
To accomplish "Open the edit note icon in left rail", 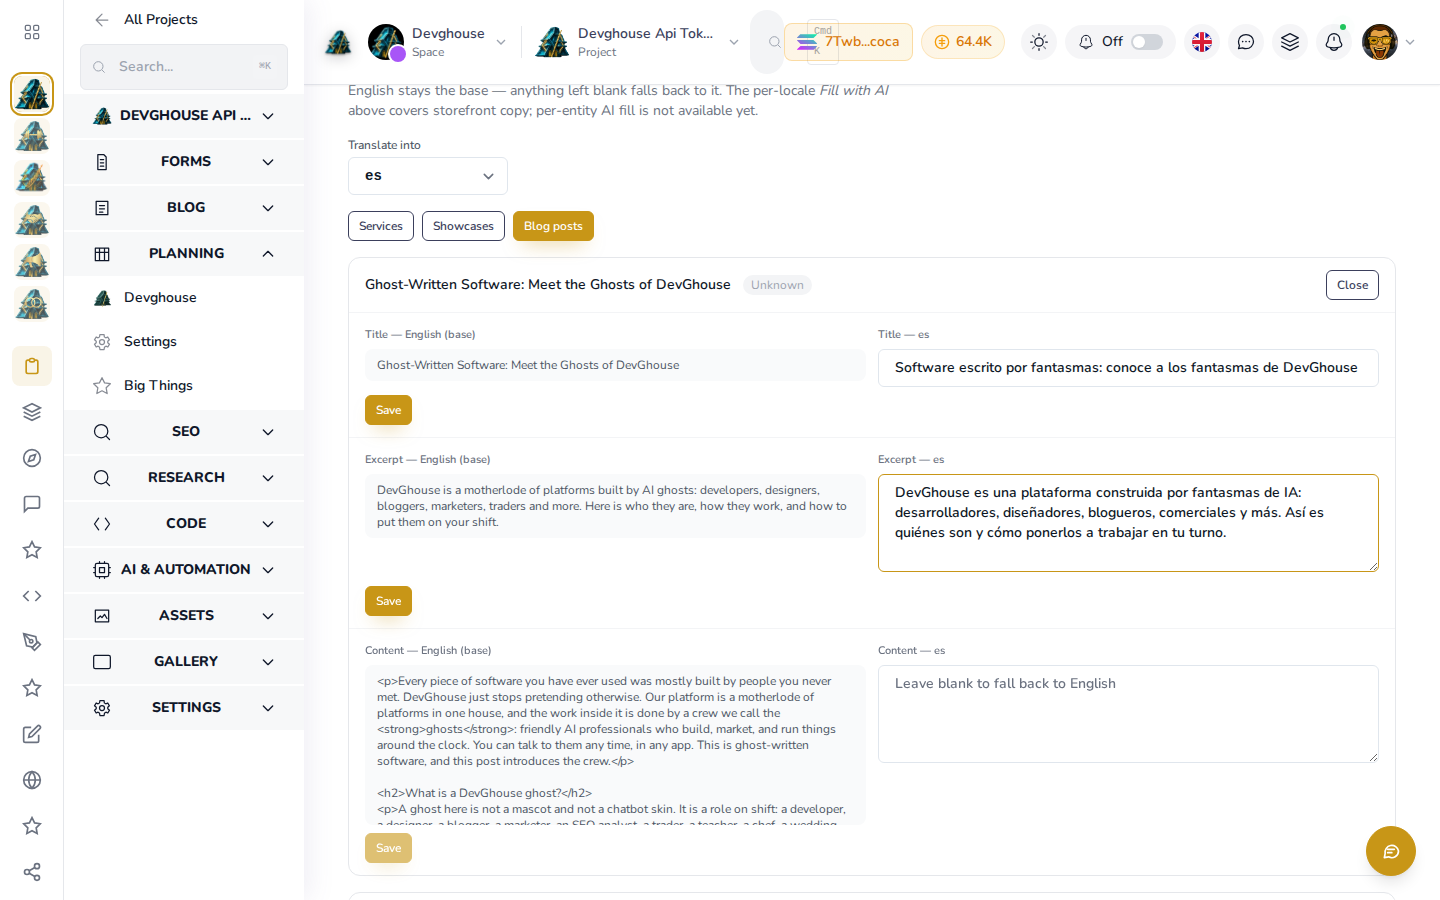I will pos(32,734).
